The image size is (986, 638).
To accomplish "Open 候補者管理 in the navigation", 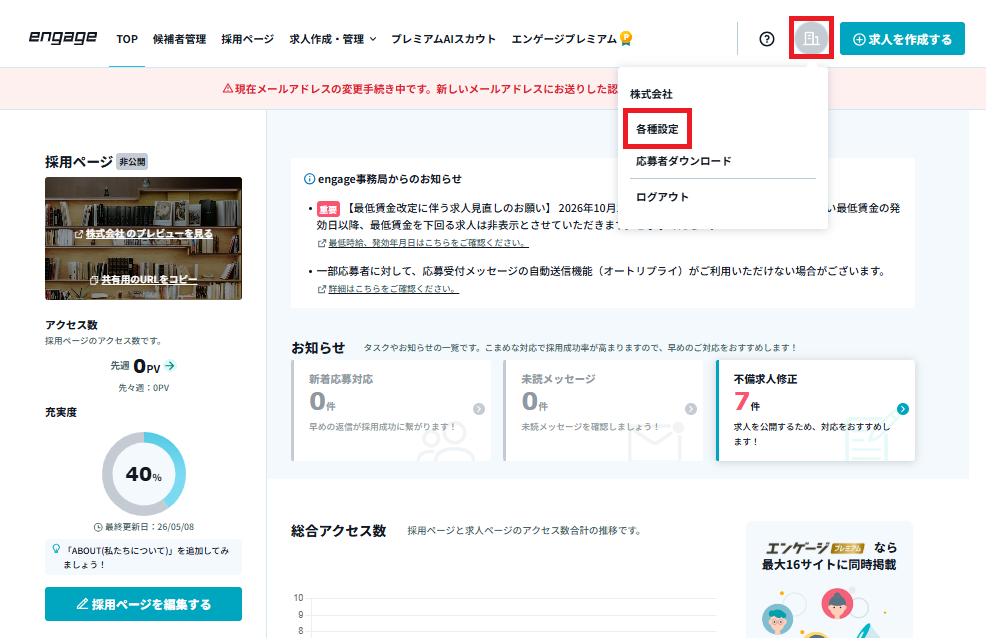I will pos(179,39).
